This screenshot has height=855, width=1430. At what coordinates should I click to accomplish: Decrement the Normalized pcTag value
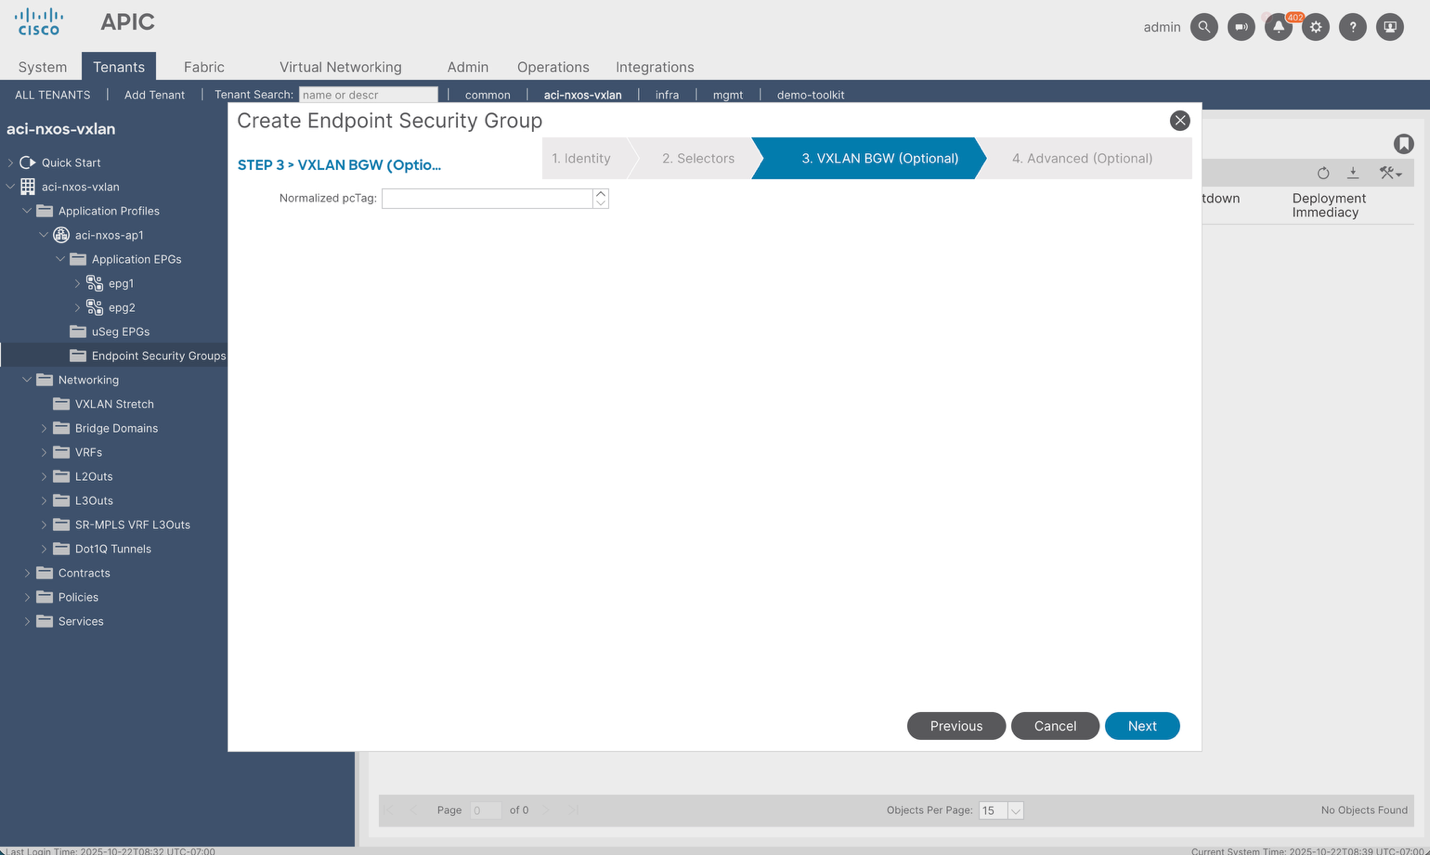[600, 203]
